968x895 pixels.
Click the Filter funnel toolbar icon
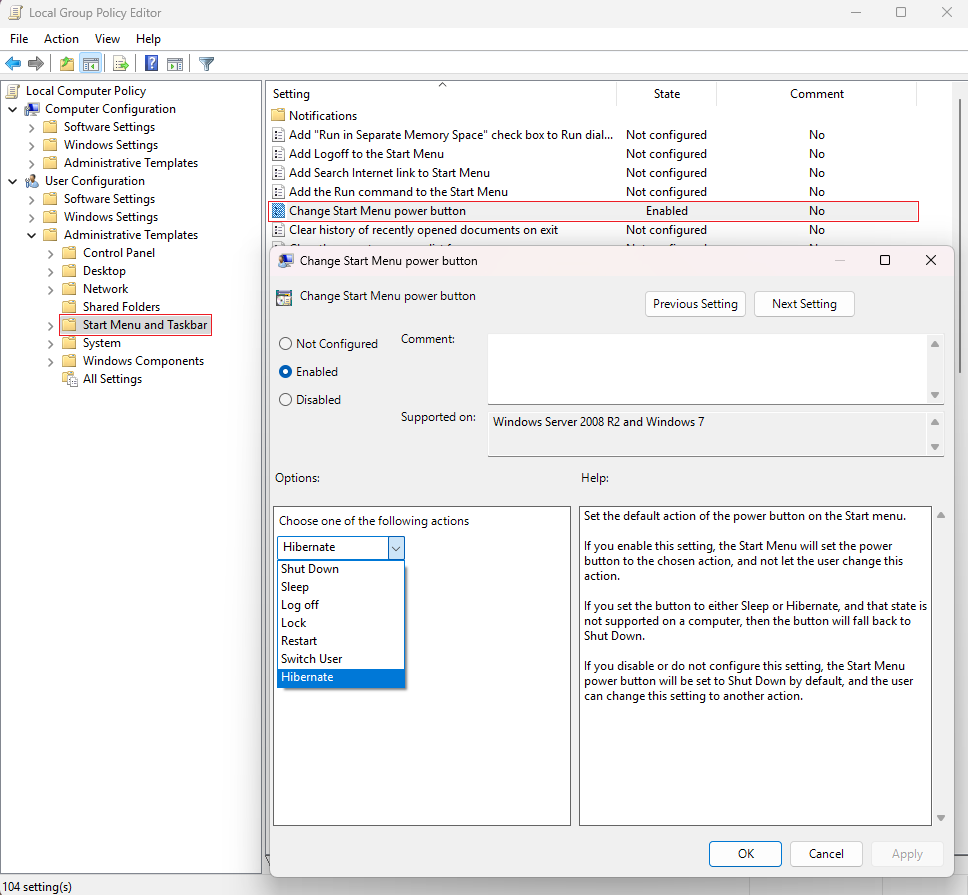207,64
